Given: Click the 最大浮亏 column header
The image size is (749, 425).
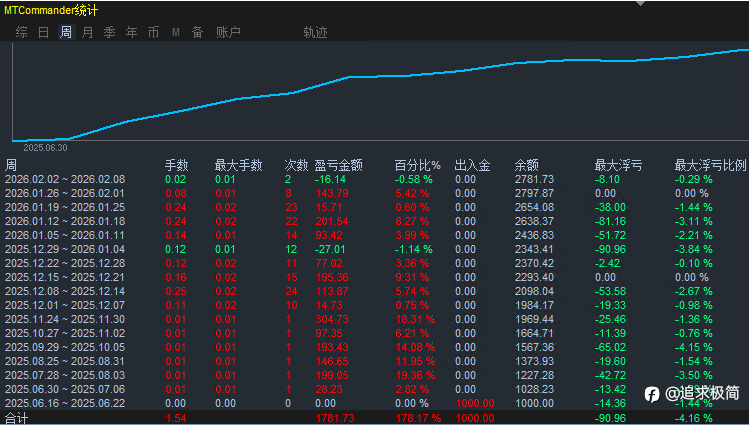Looking at the screenshot, I should (x=618, y=165).
